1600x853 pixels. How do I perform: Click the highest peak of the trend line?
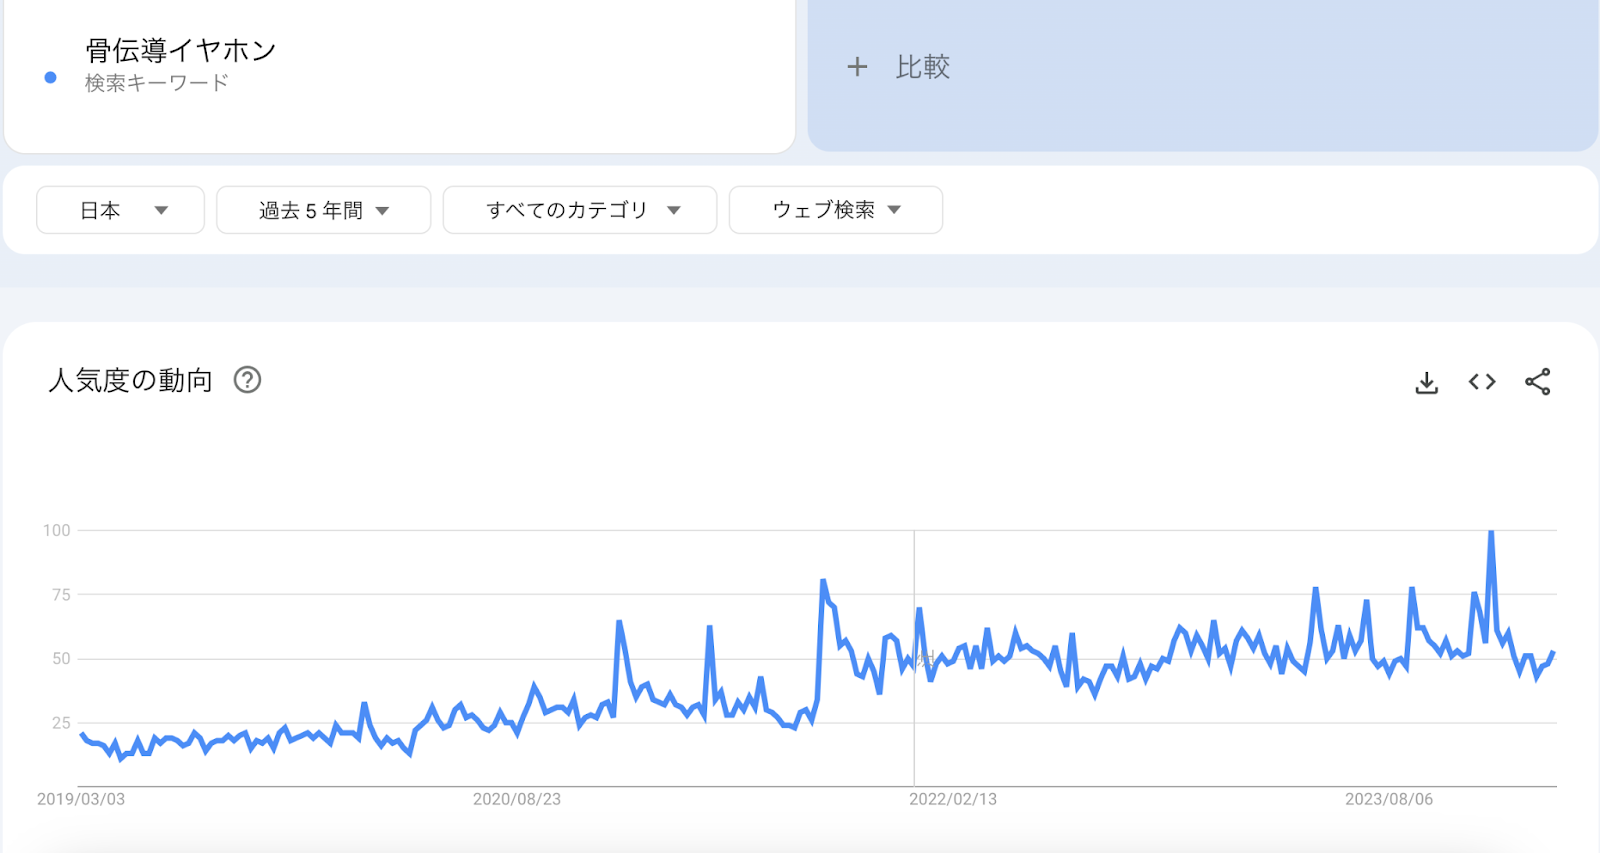1491,533
